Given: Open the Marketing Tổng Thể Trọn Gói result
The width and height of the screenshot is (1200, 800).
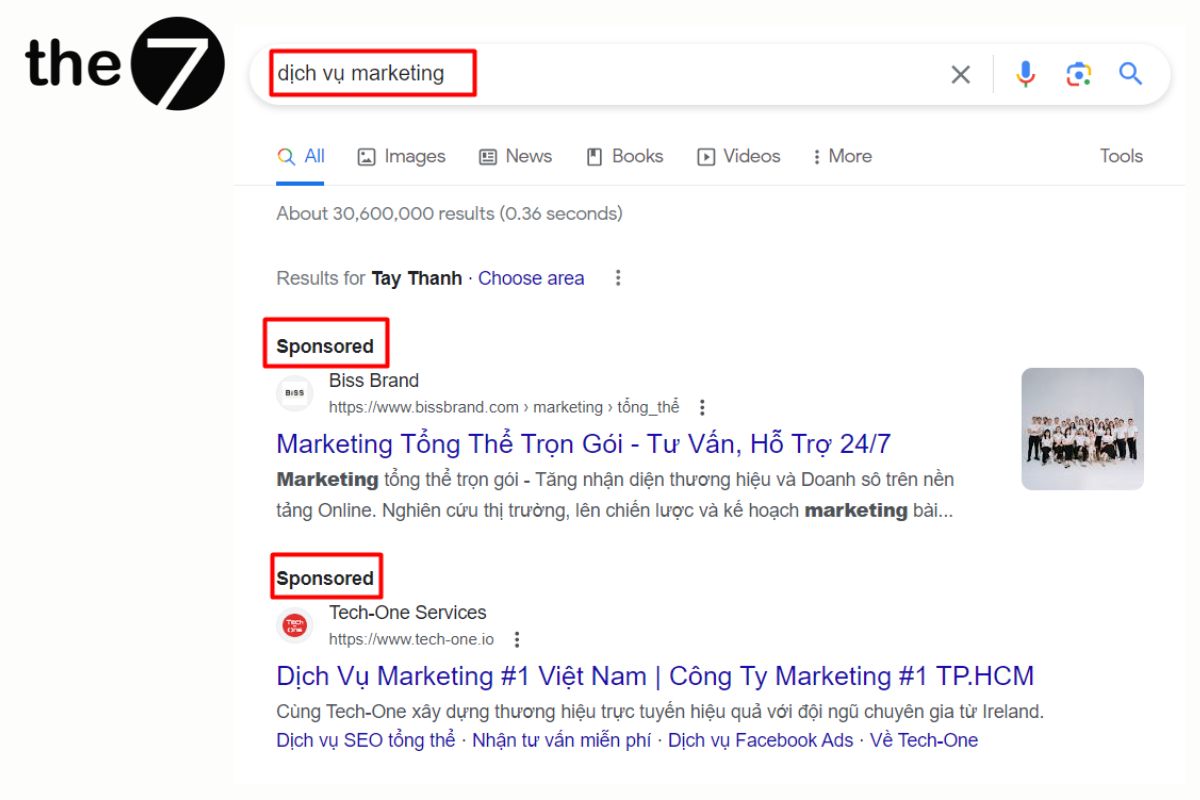Looking at the screenshot, I should click(584, 443).
